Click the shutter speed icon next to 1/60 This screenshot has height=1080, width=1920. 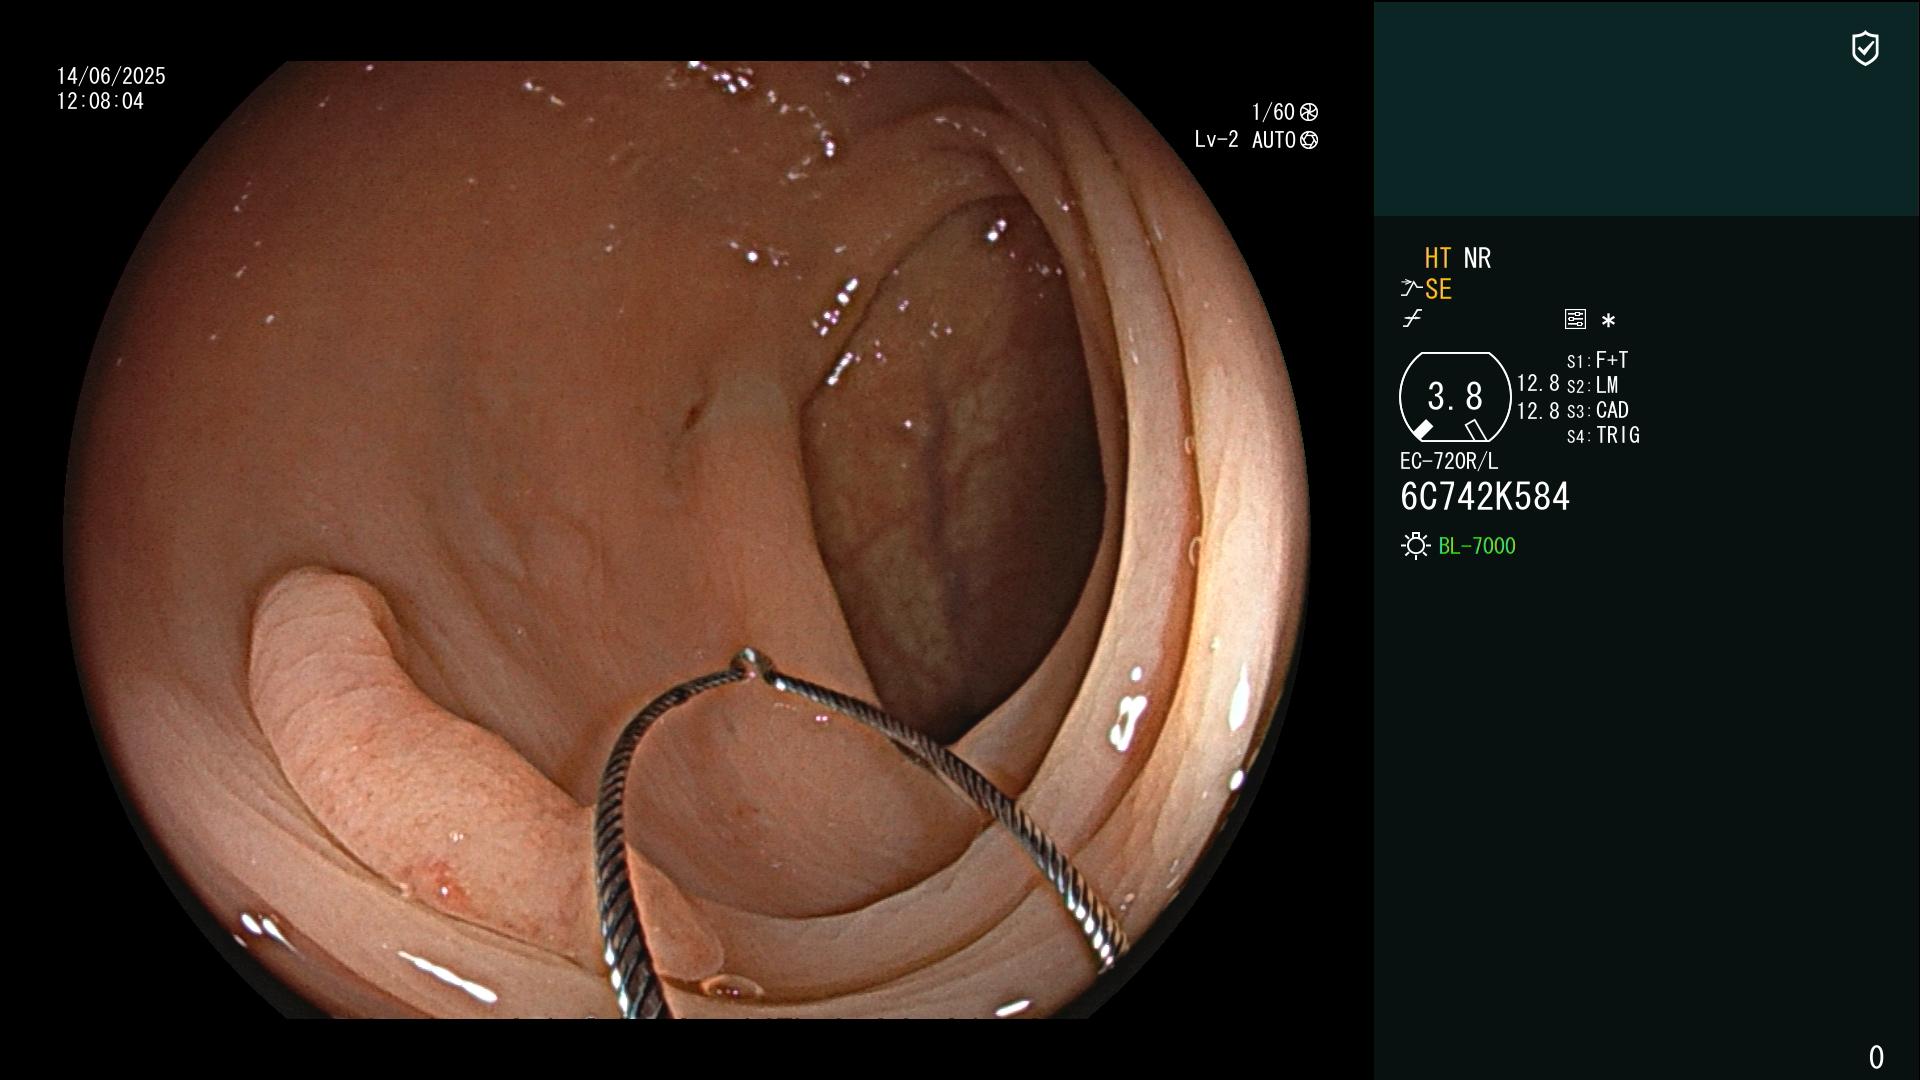(x=1309, y=112)
